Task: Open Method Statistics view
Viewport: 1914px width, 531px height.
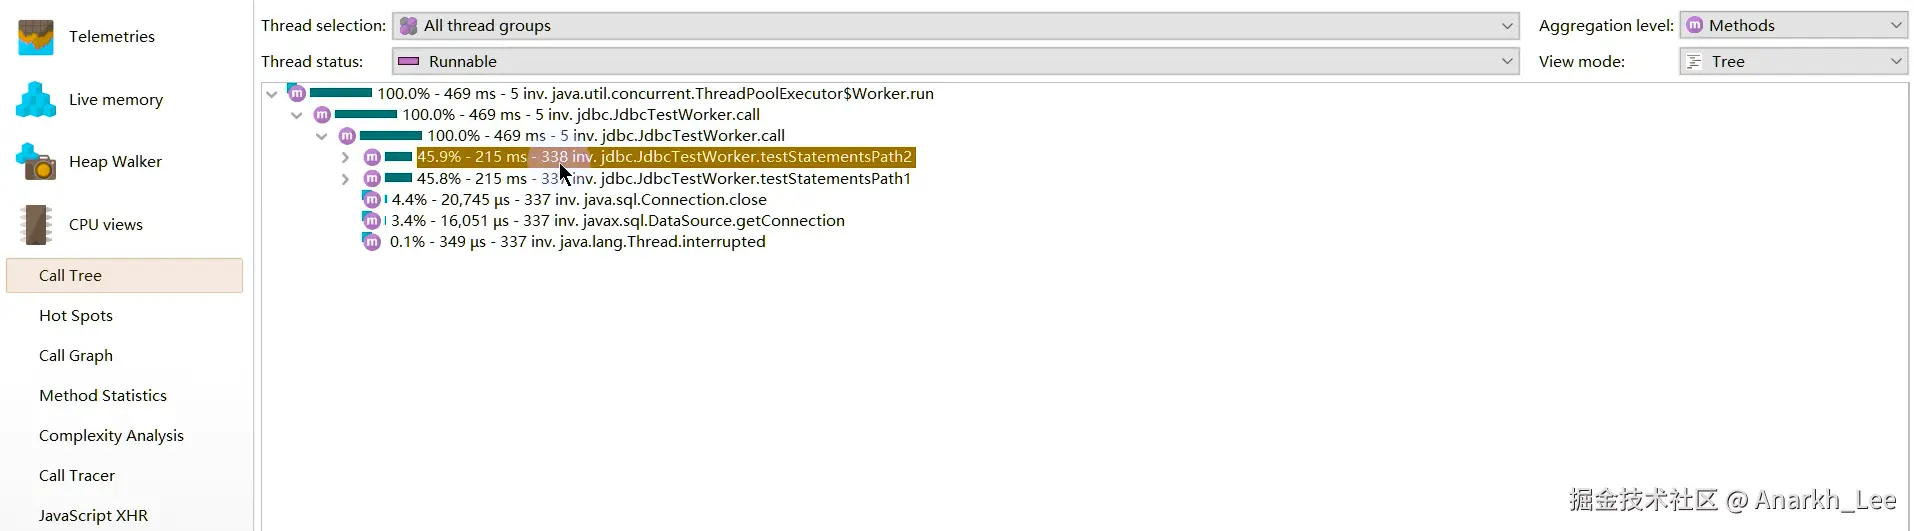Action: [x=103, y=395]
